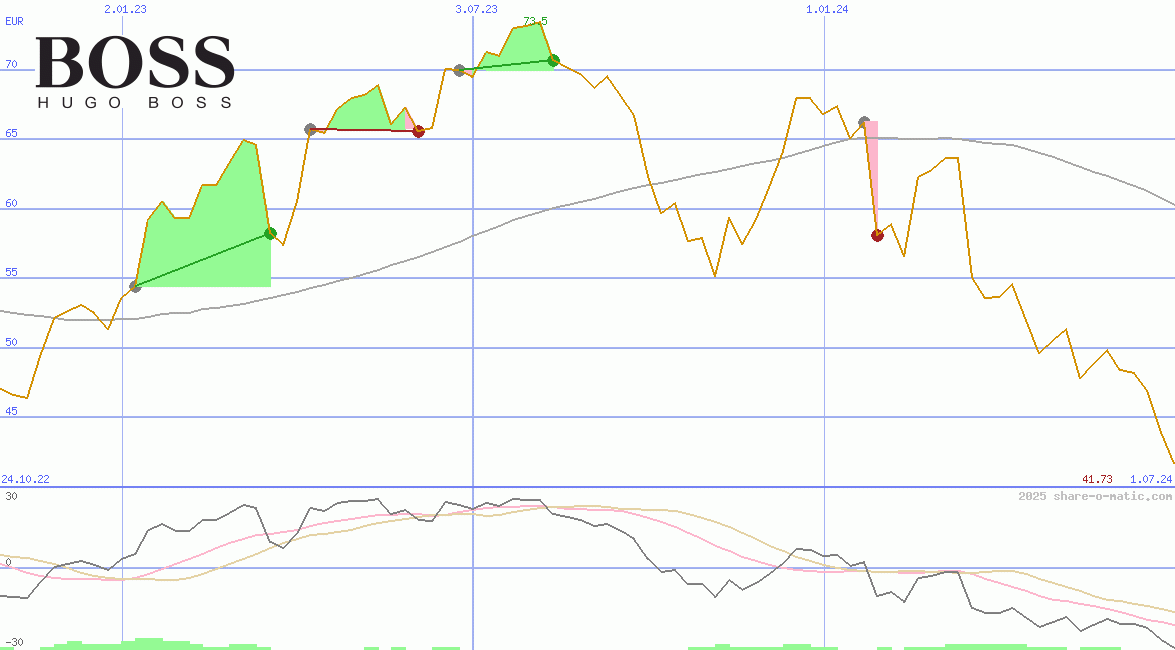Click the red exit dot on the 65 EUR trade

418,131
